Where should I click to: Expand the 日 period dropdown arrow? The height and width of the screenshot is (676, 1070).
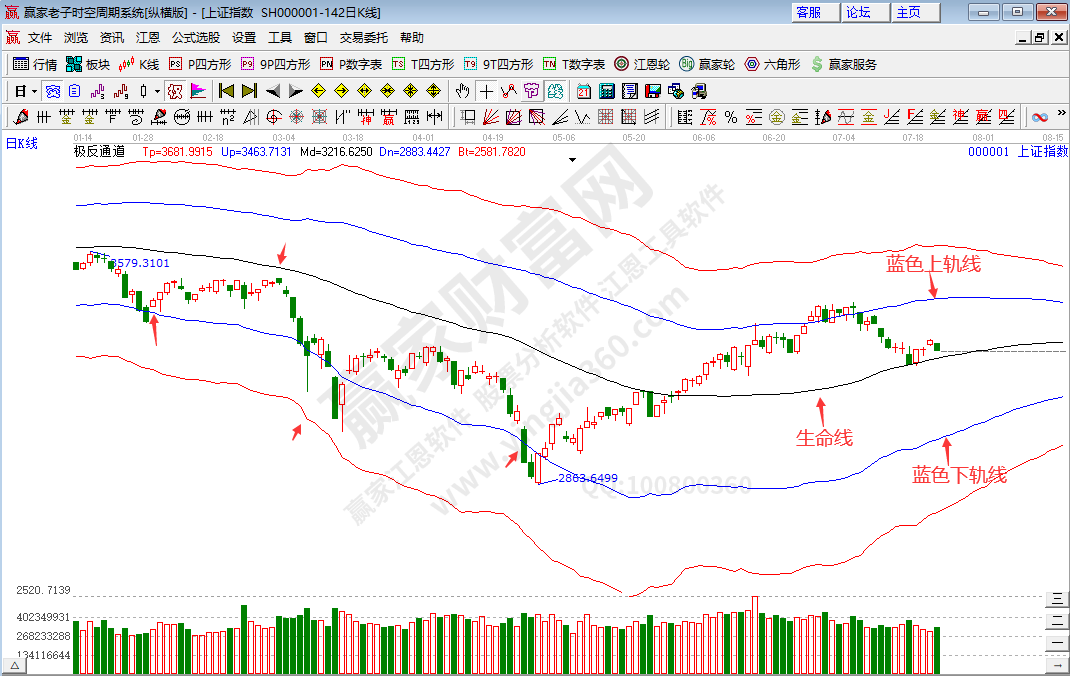[x=33, y=91]
